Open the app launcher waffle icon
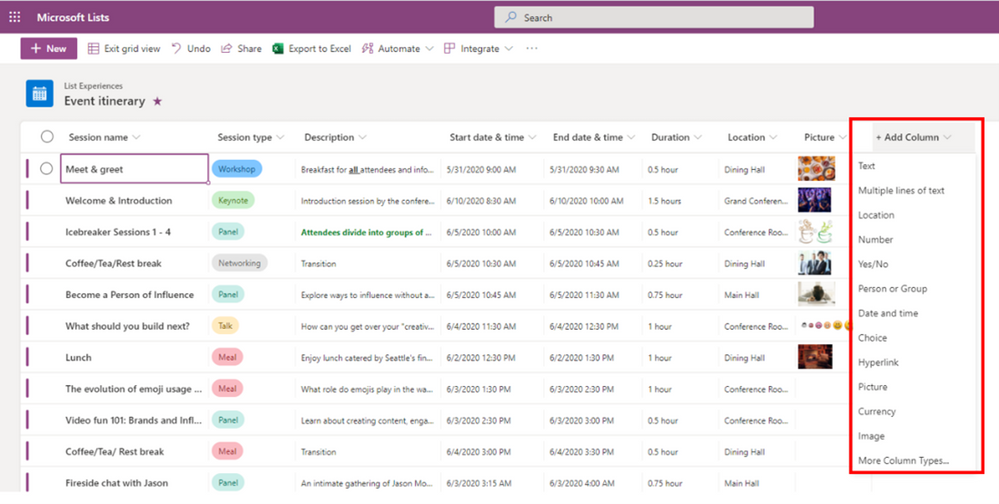The image size is (999, 504). coord(14,17)
